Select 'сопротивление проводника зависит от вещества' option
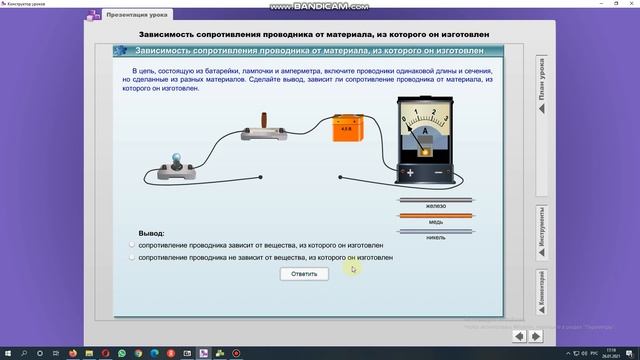640x360 pixels. [131, 245]
